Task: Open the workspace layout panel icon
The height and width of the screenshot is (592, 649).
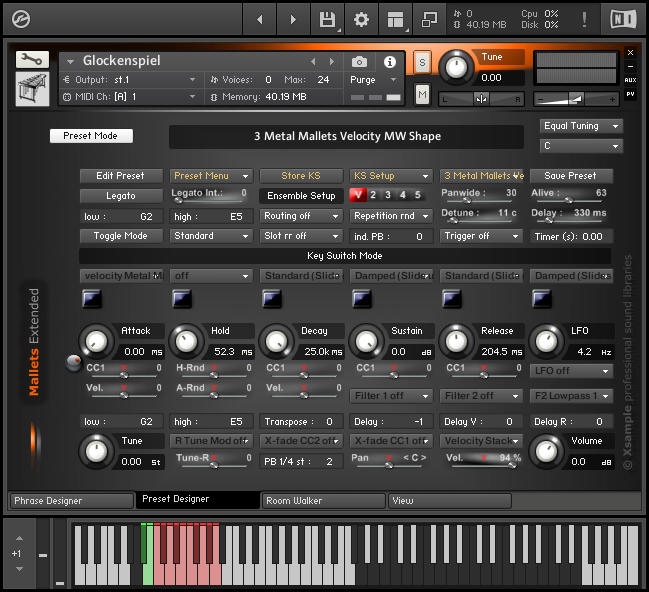Action: tap(395, 19)
